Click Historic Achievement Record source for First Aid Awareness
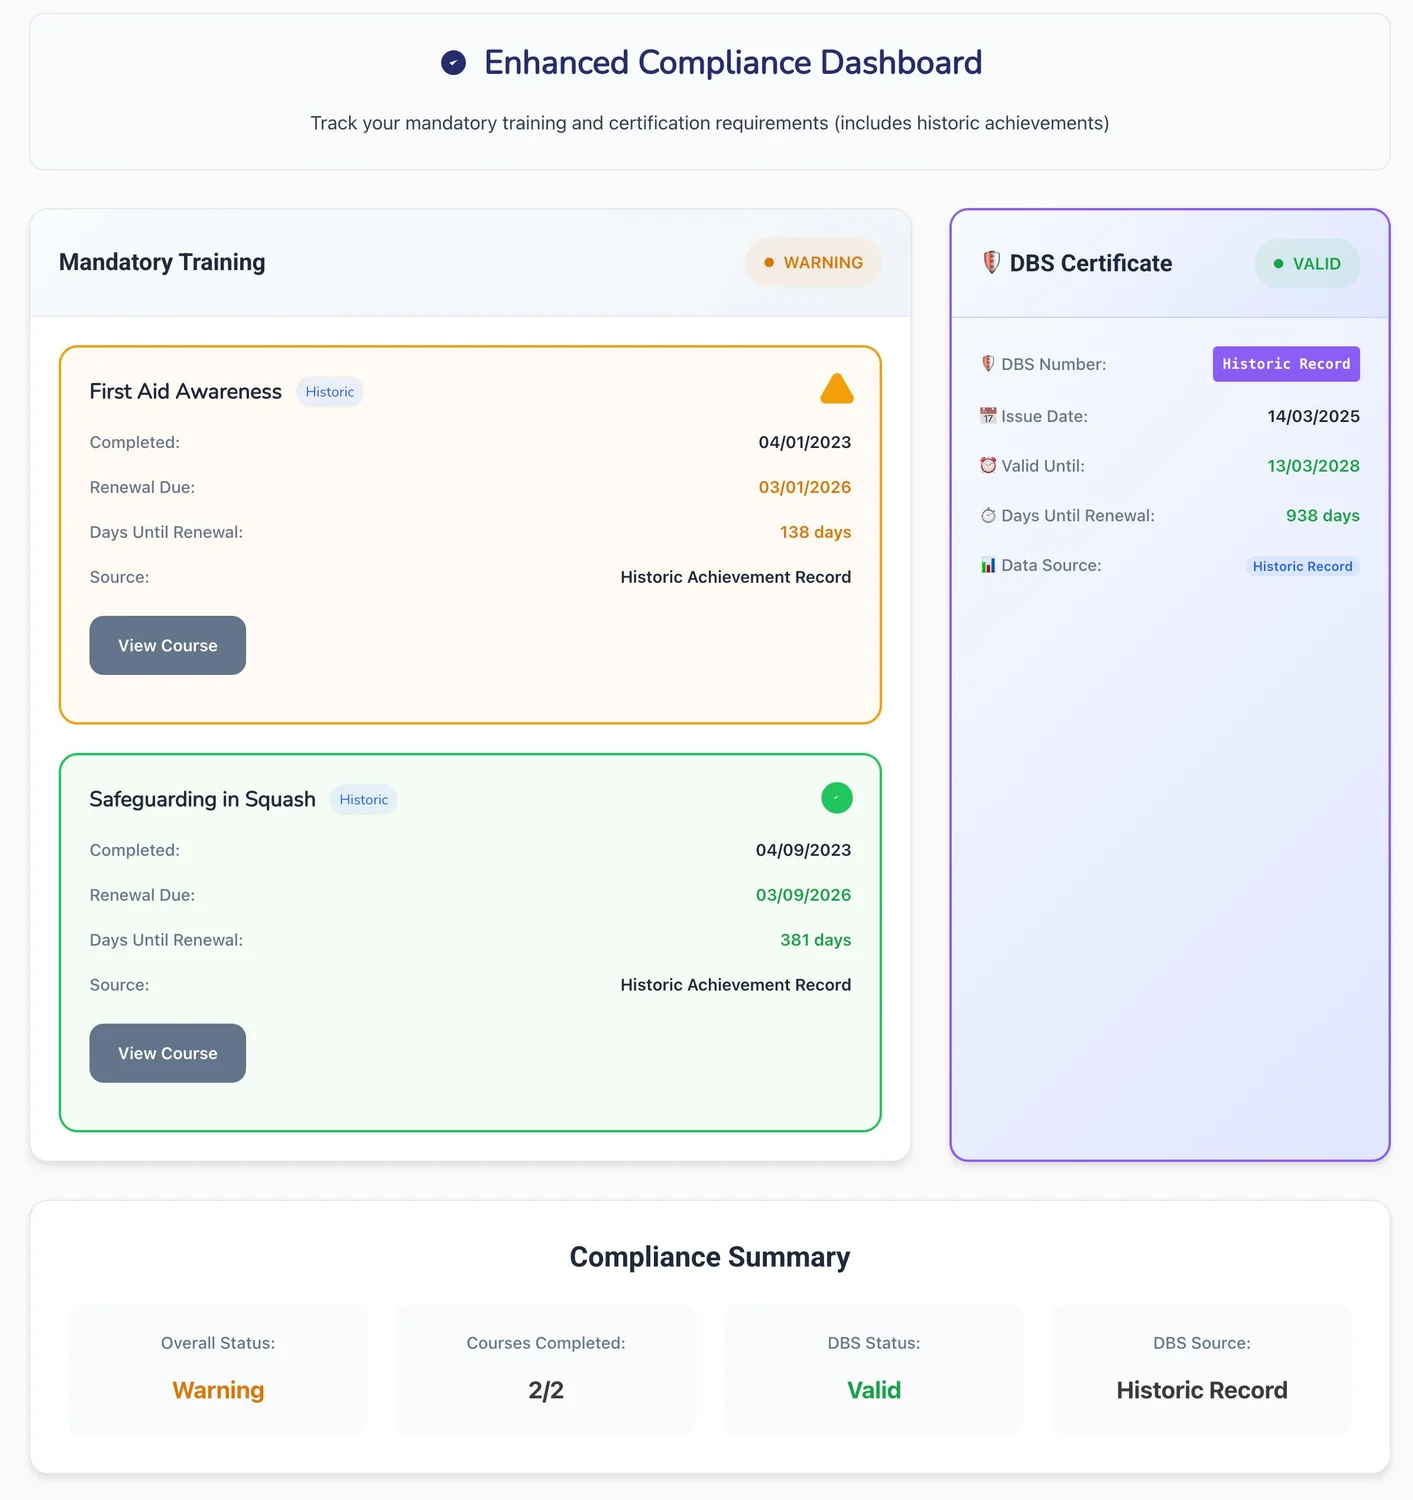1413x1500 pixels. click(x=736, y=577)
